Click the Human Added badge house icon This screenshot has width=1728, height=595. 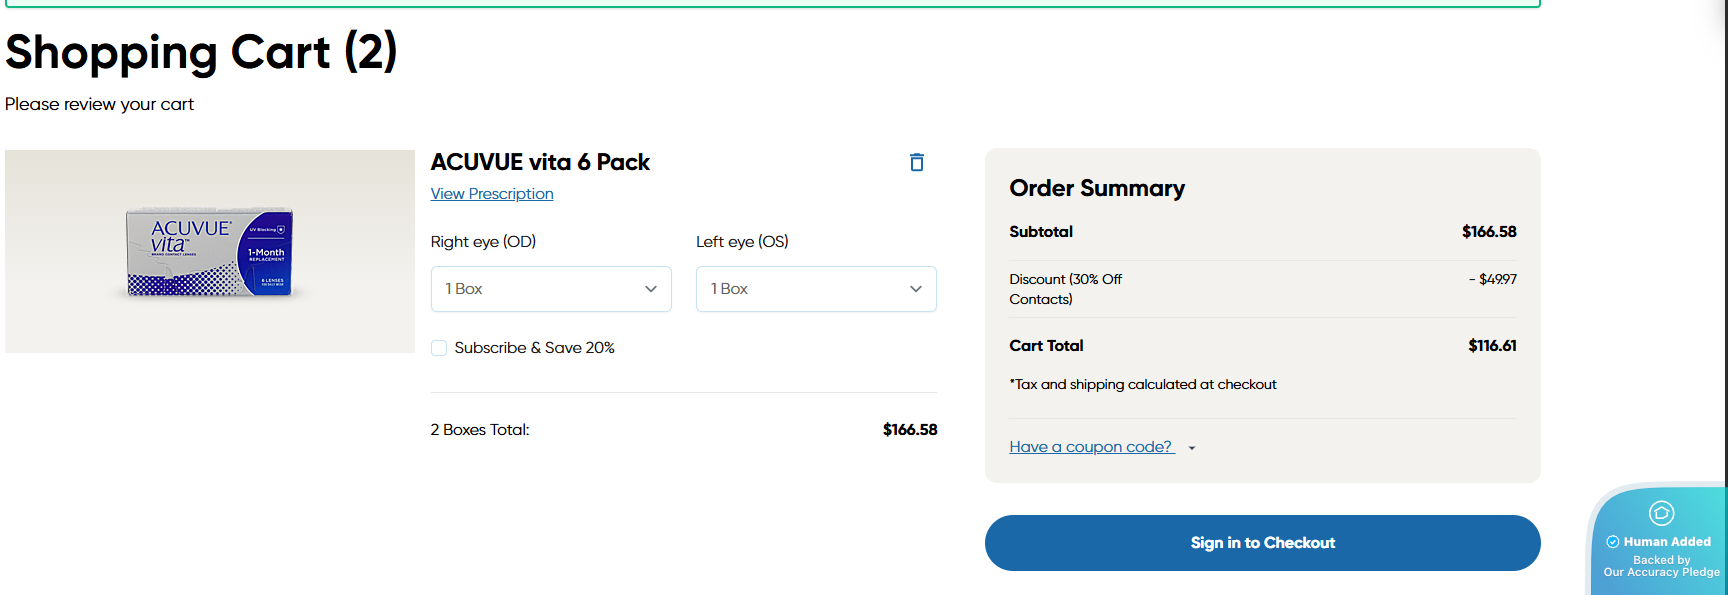tap(1661, 514)
